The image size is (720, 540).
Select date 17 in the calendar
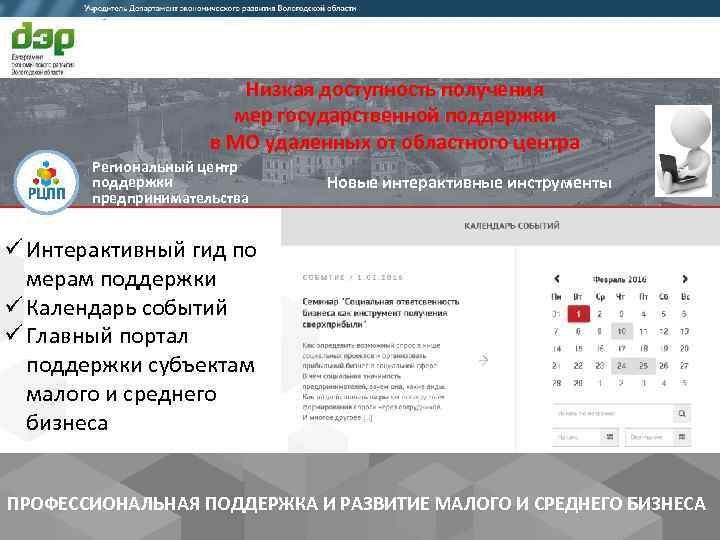pyautogui.click(x=622, y=349)
